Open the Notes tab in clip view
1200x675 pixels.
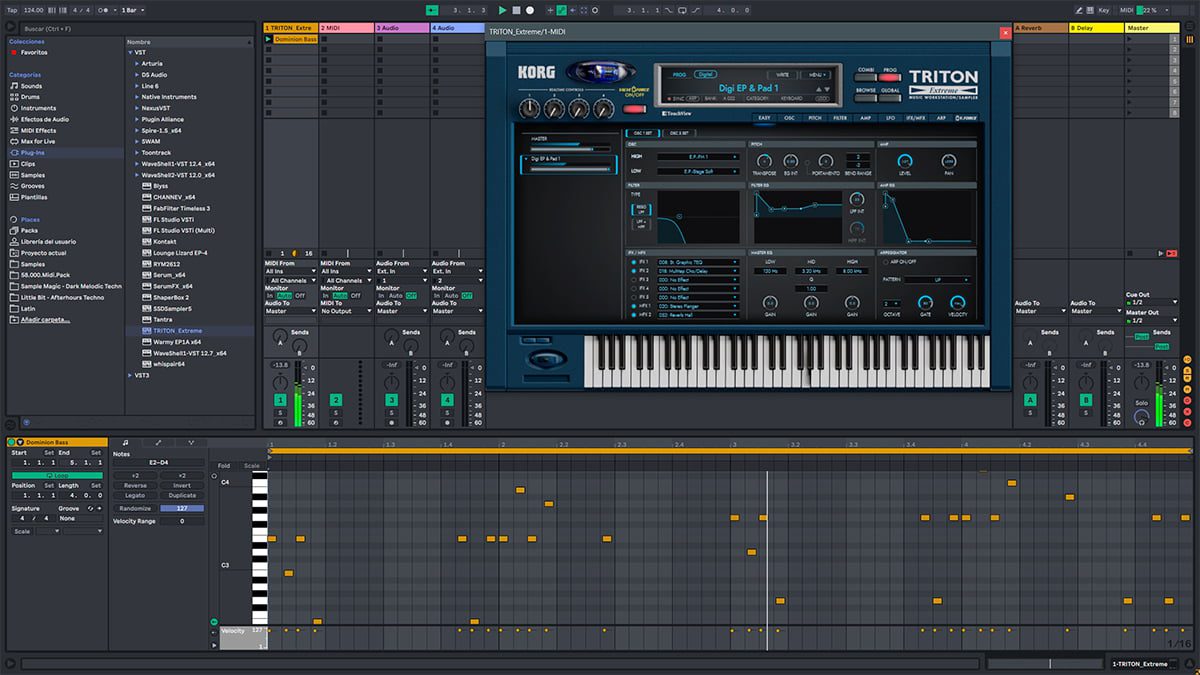pos(125,442)
